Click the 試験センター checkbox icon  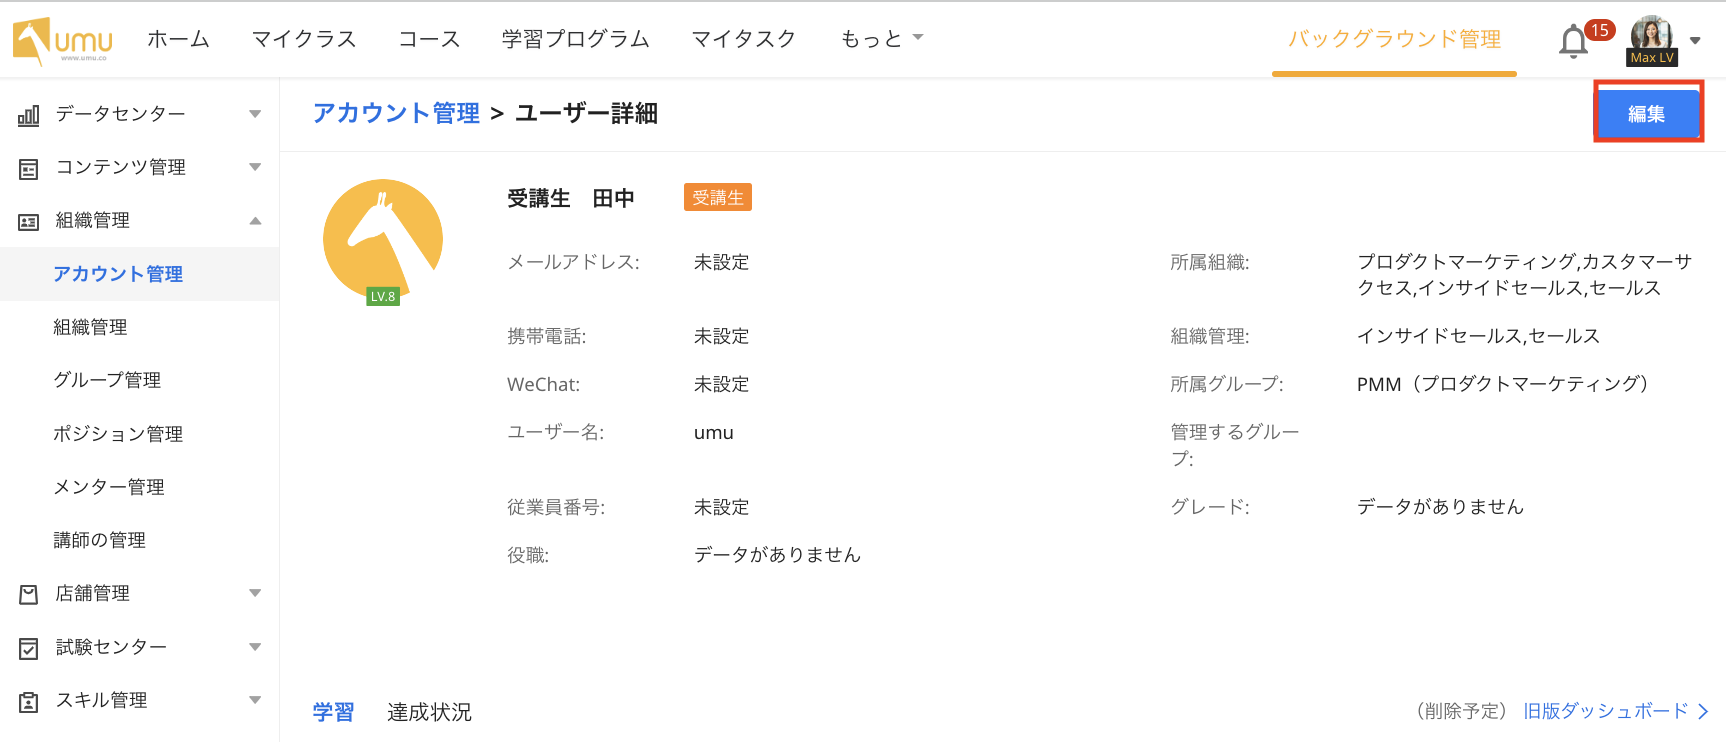[x=29, y=648]
